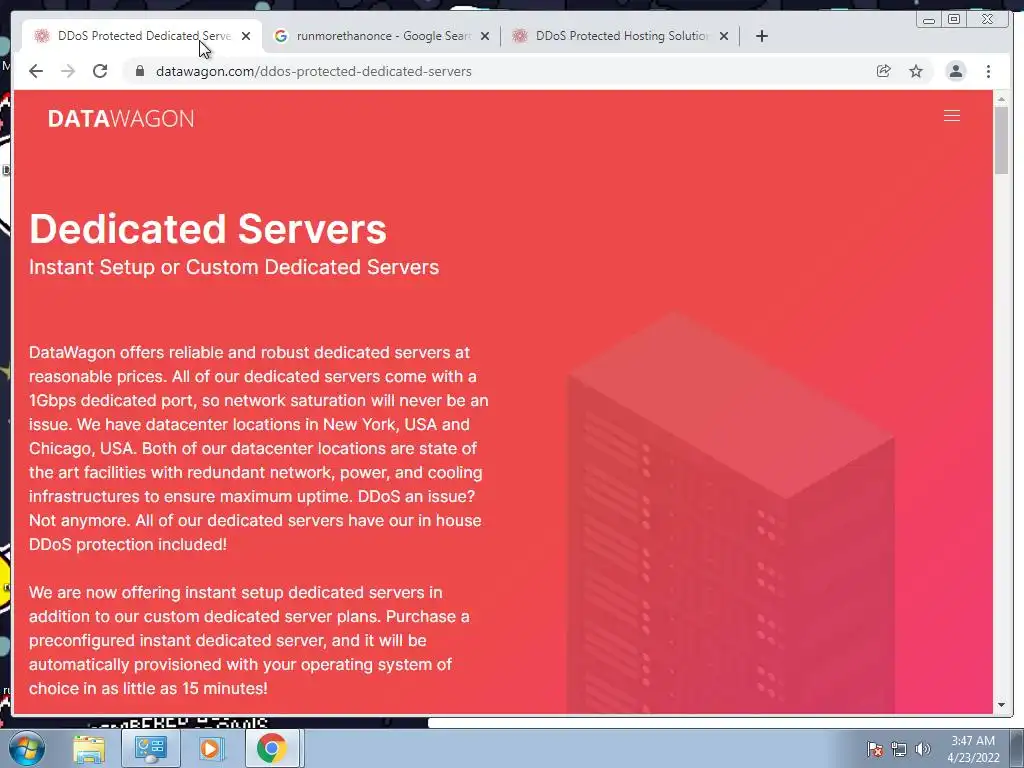This screenshot has width=1024, height=768.
Task: Click the Chrome taskbar icon
Action: tap(272, 748)
